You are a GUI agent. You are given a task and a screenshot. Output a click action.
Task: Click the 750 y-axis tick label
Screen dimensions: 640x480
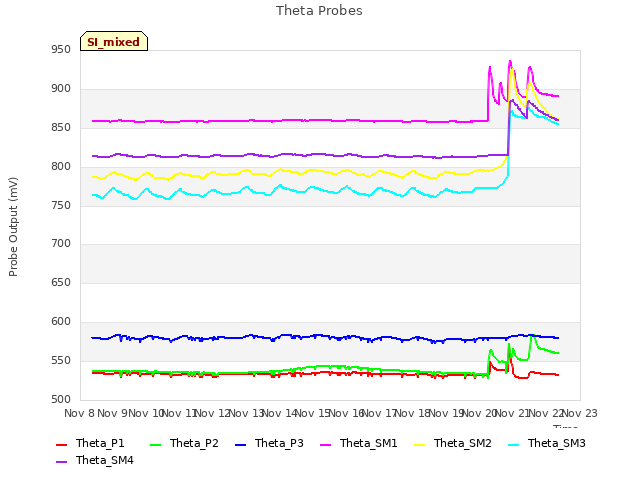61,205
